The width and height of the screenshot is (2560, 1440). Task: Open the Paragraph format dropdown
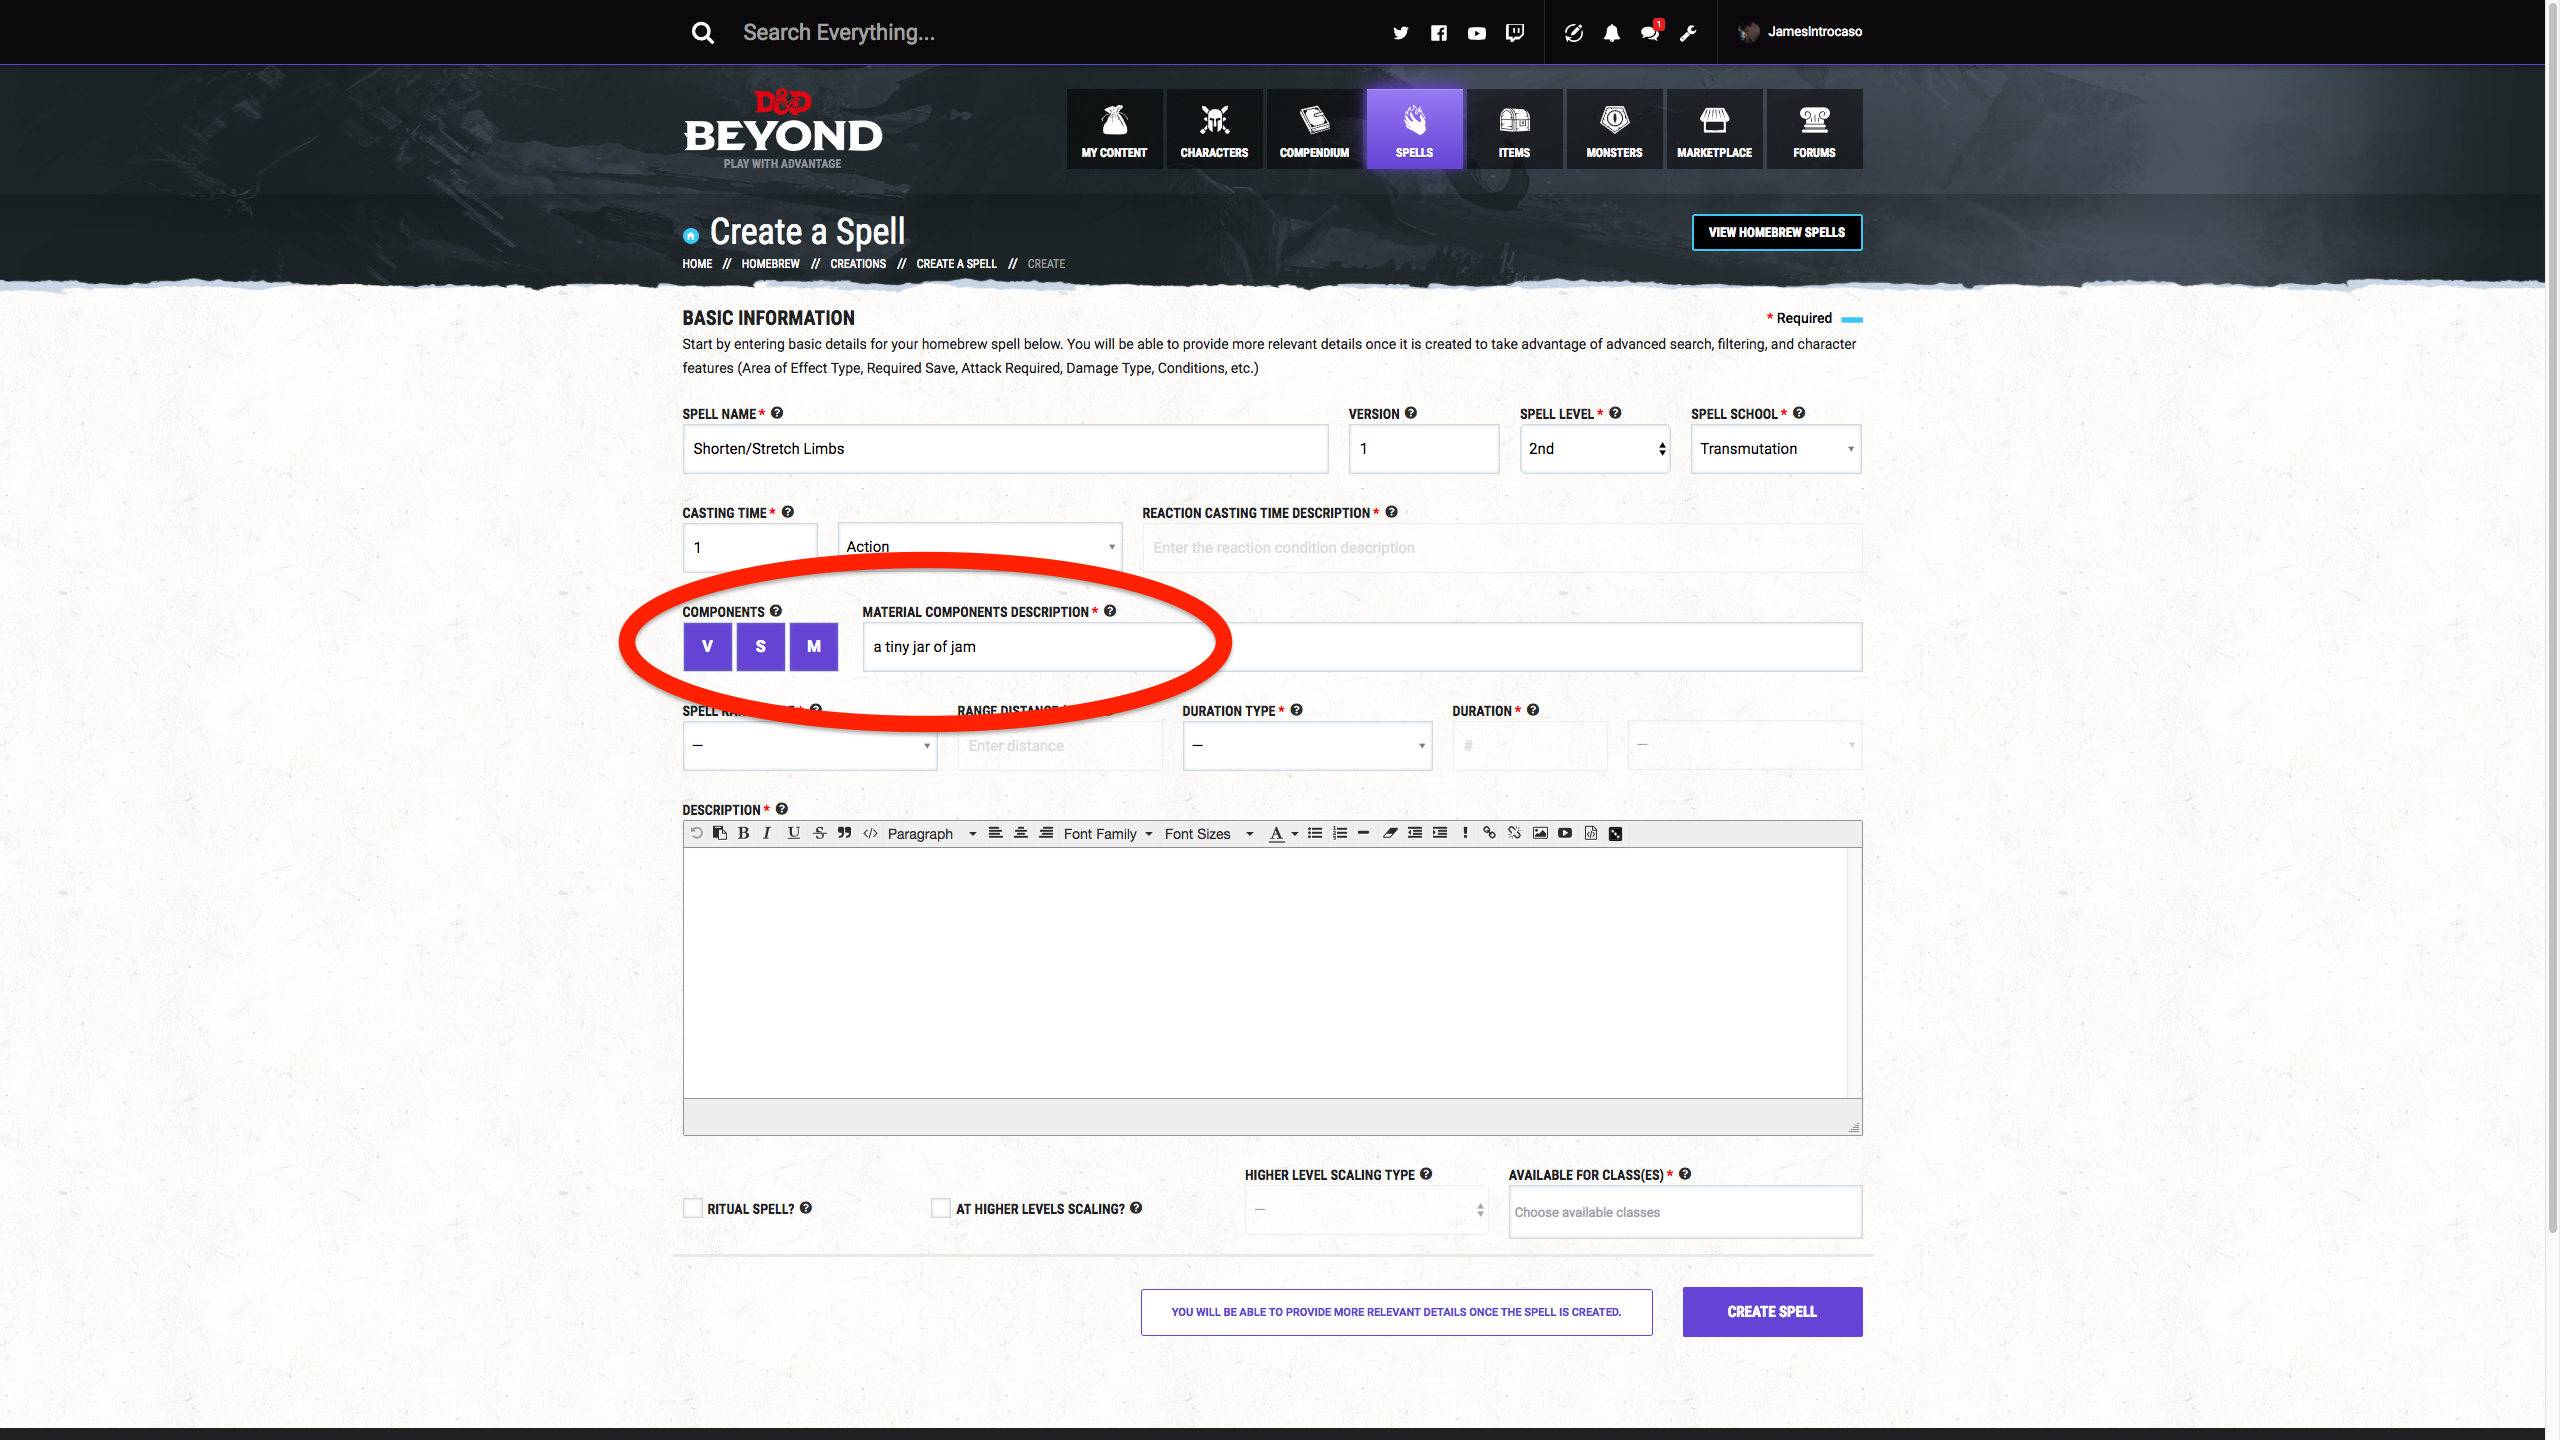931,834
